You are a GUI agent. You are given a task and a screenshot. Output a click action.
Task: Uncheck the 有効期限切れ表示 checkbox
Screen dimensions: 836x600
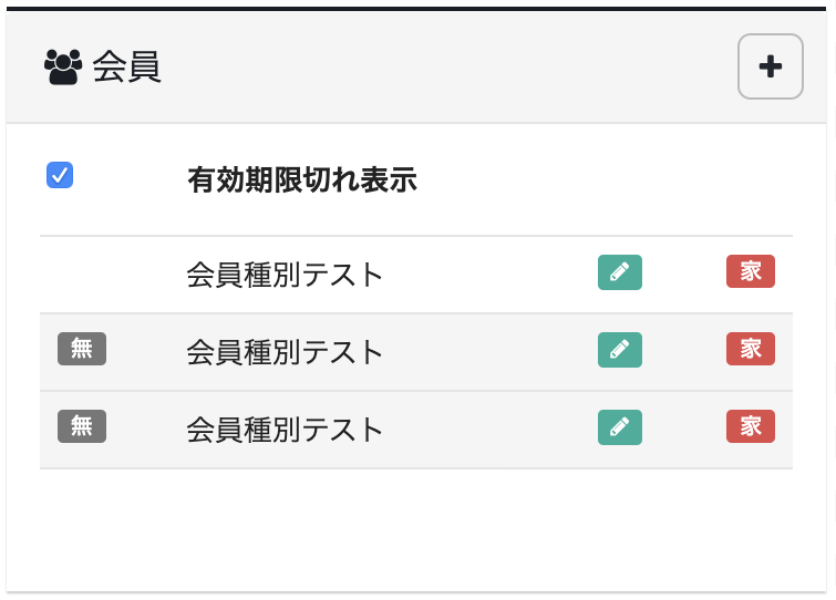coord(60,176)
